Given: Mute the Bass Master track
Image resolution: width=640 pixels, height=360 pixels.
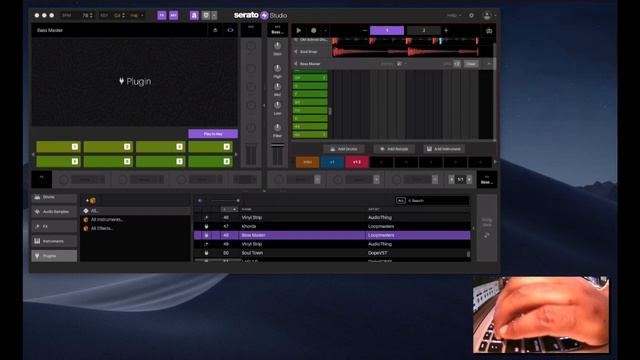Looking at the screenshot, I should point(296,64).
